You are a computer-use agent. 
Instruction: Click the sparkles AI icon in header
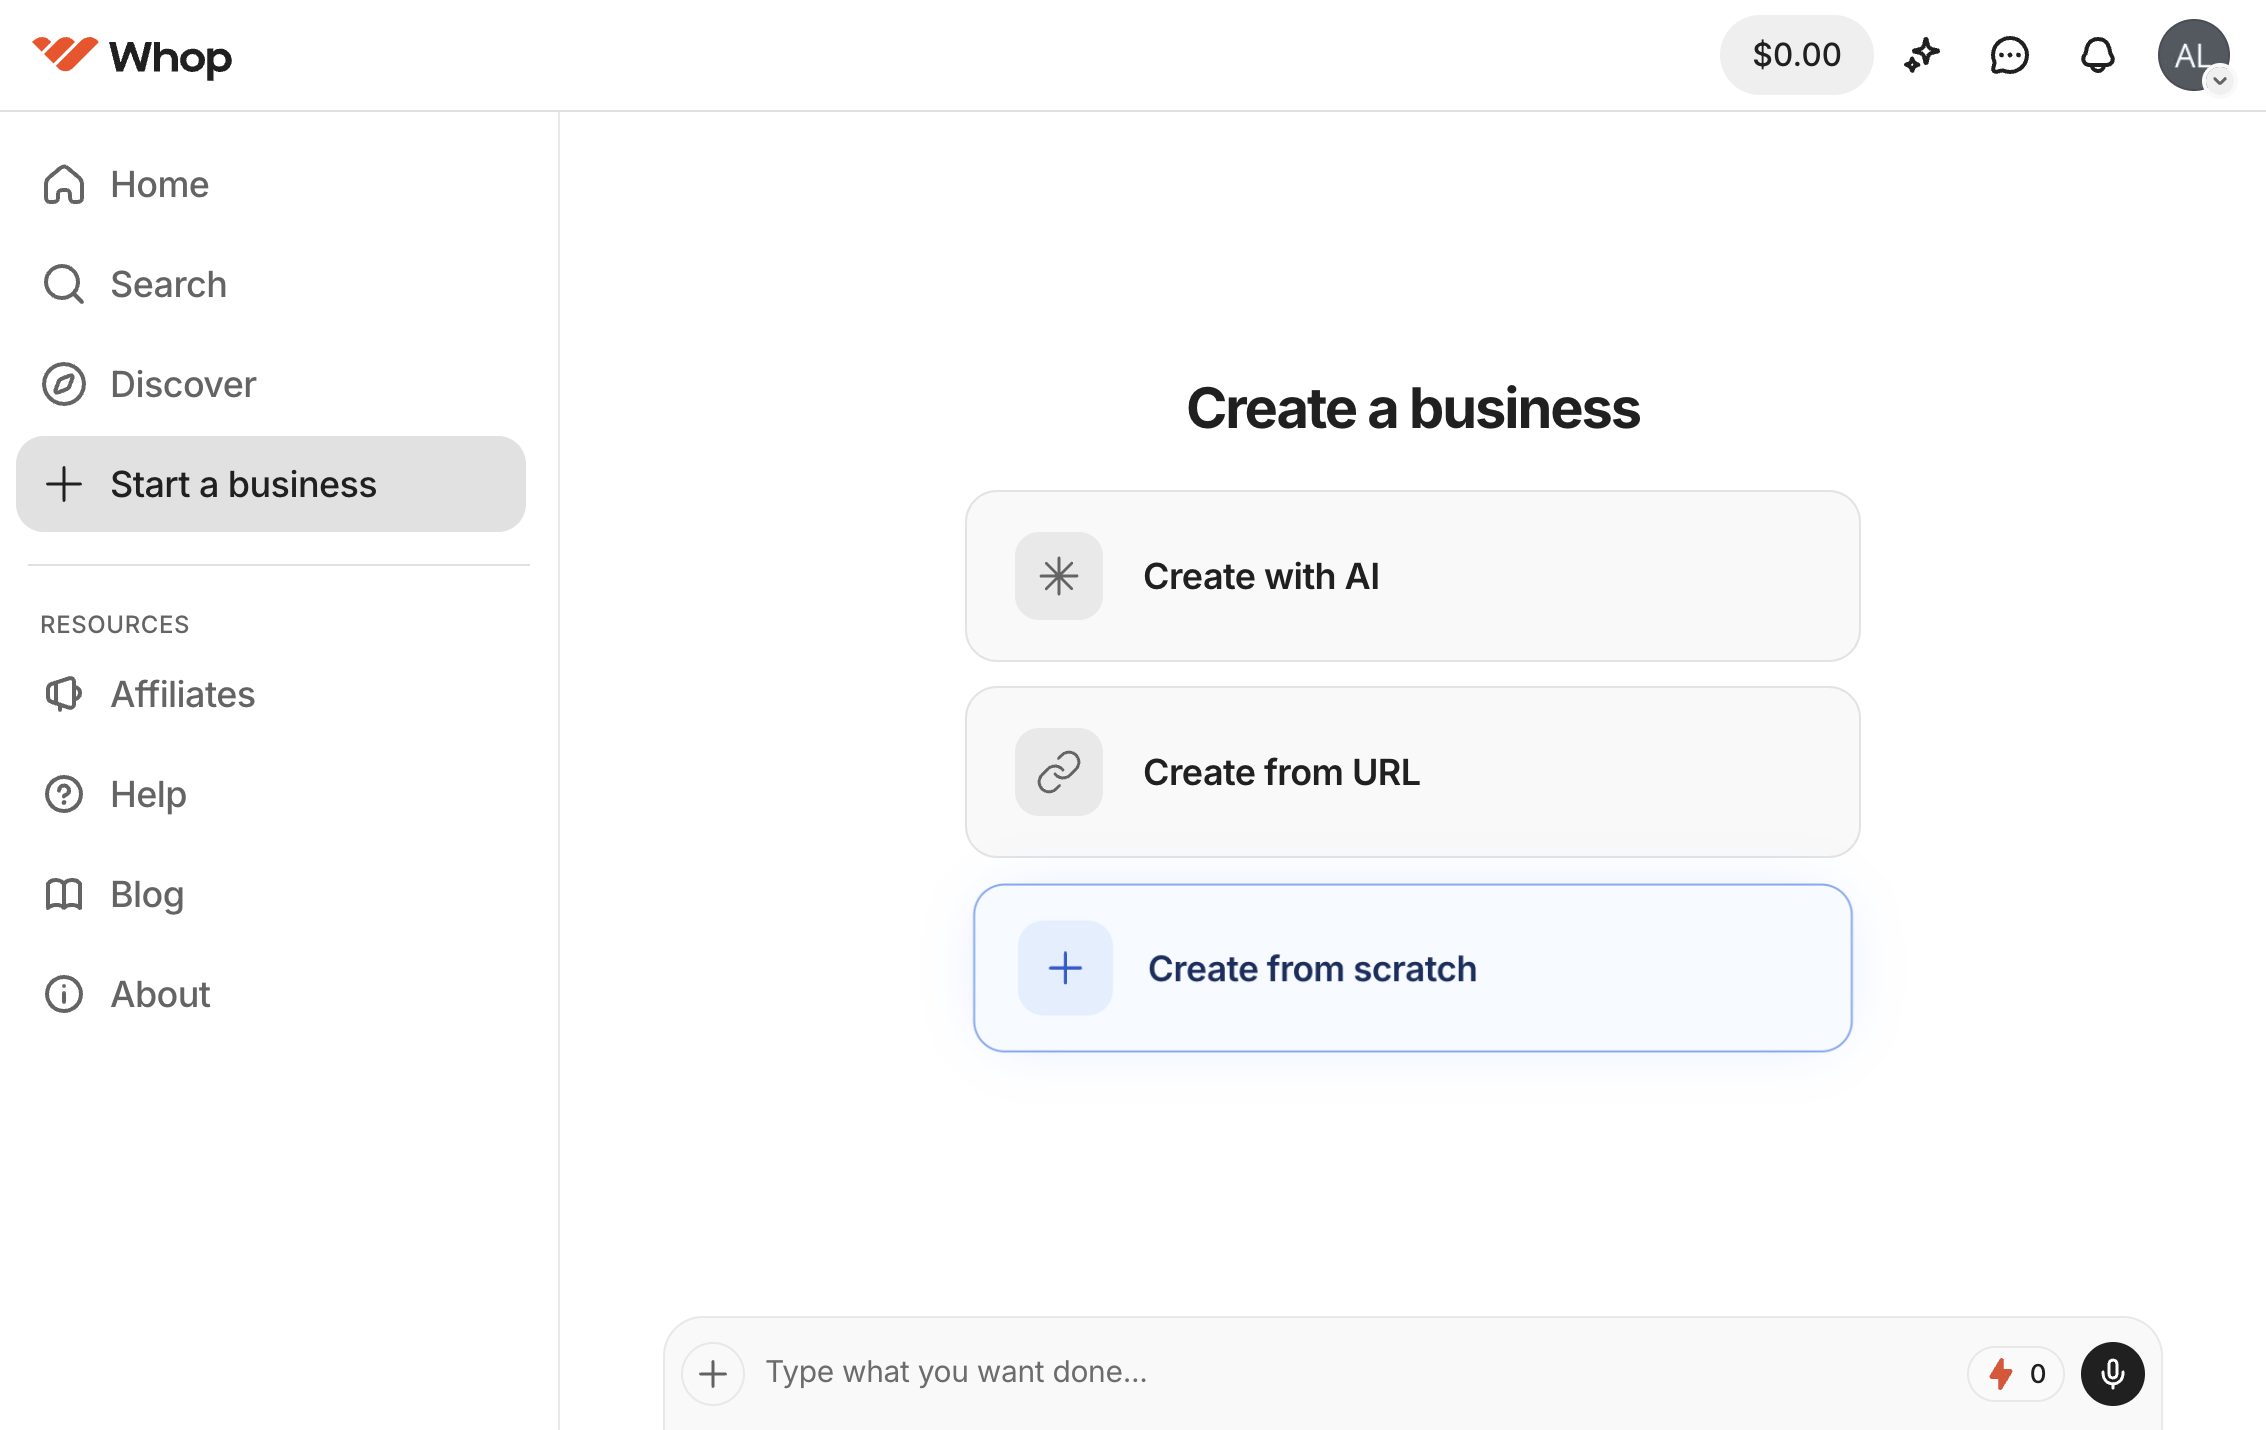pos(1921,55)
